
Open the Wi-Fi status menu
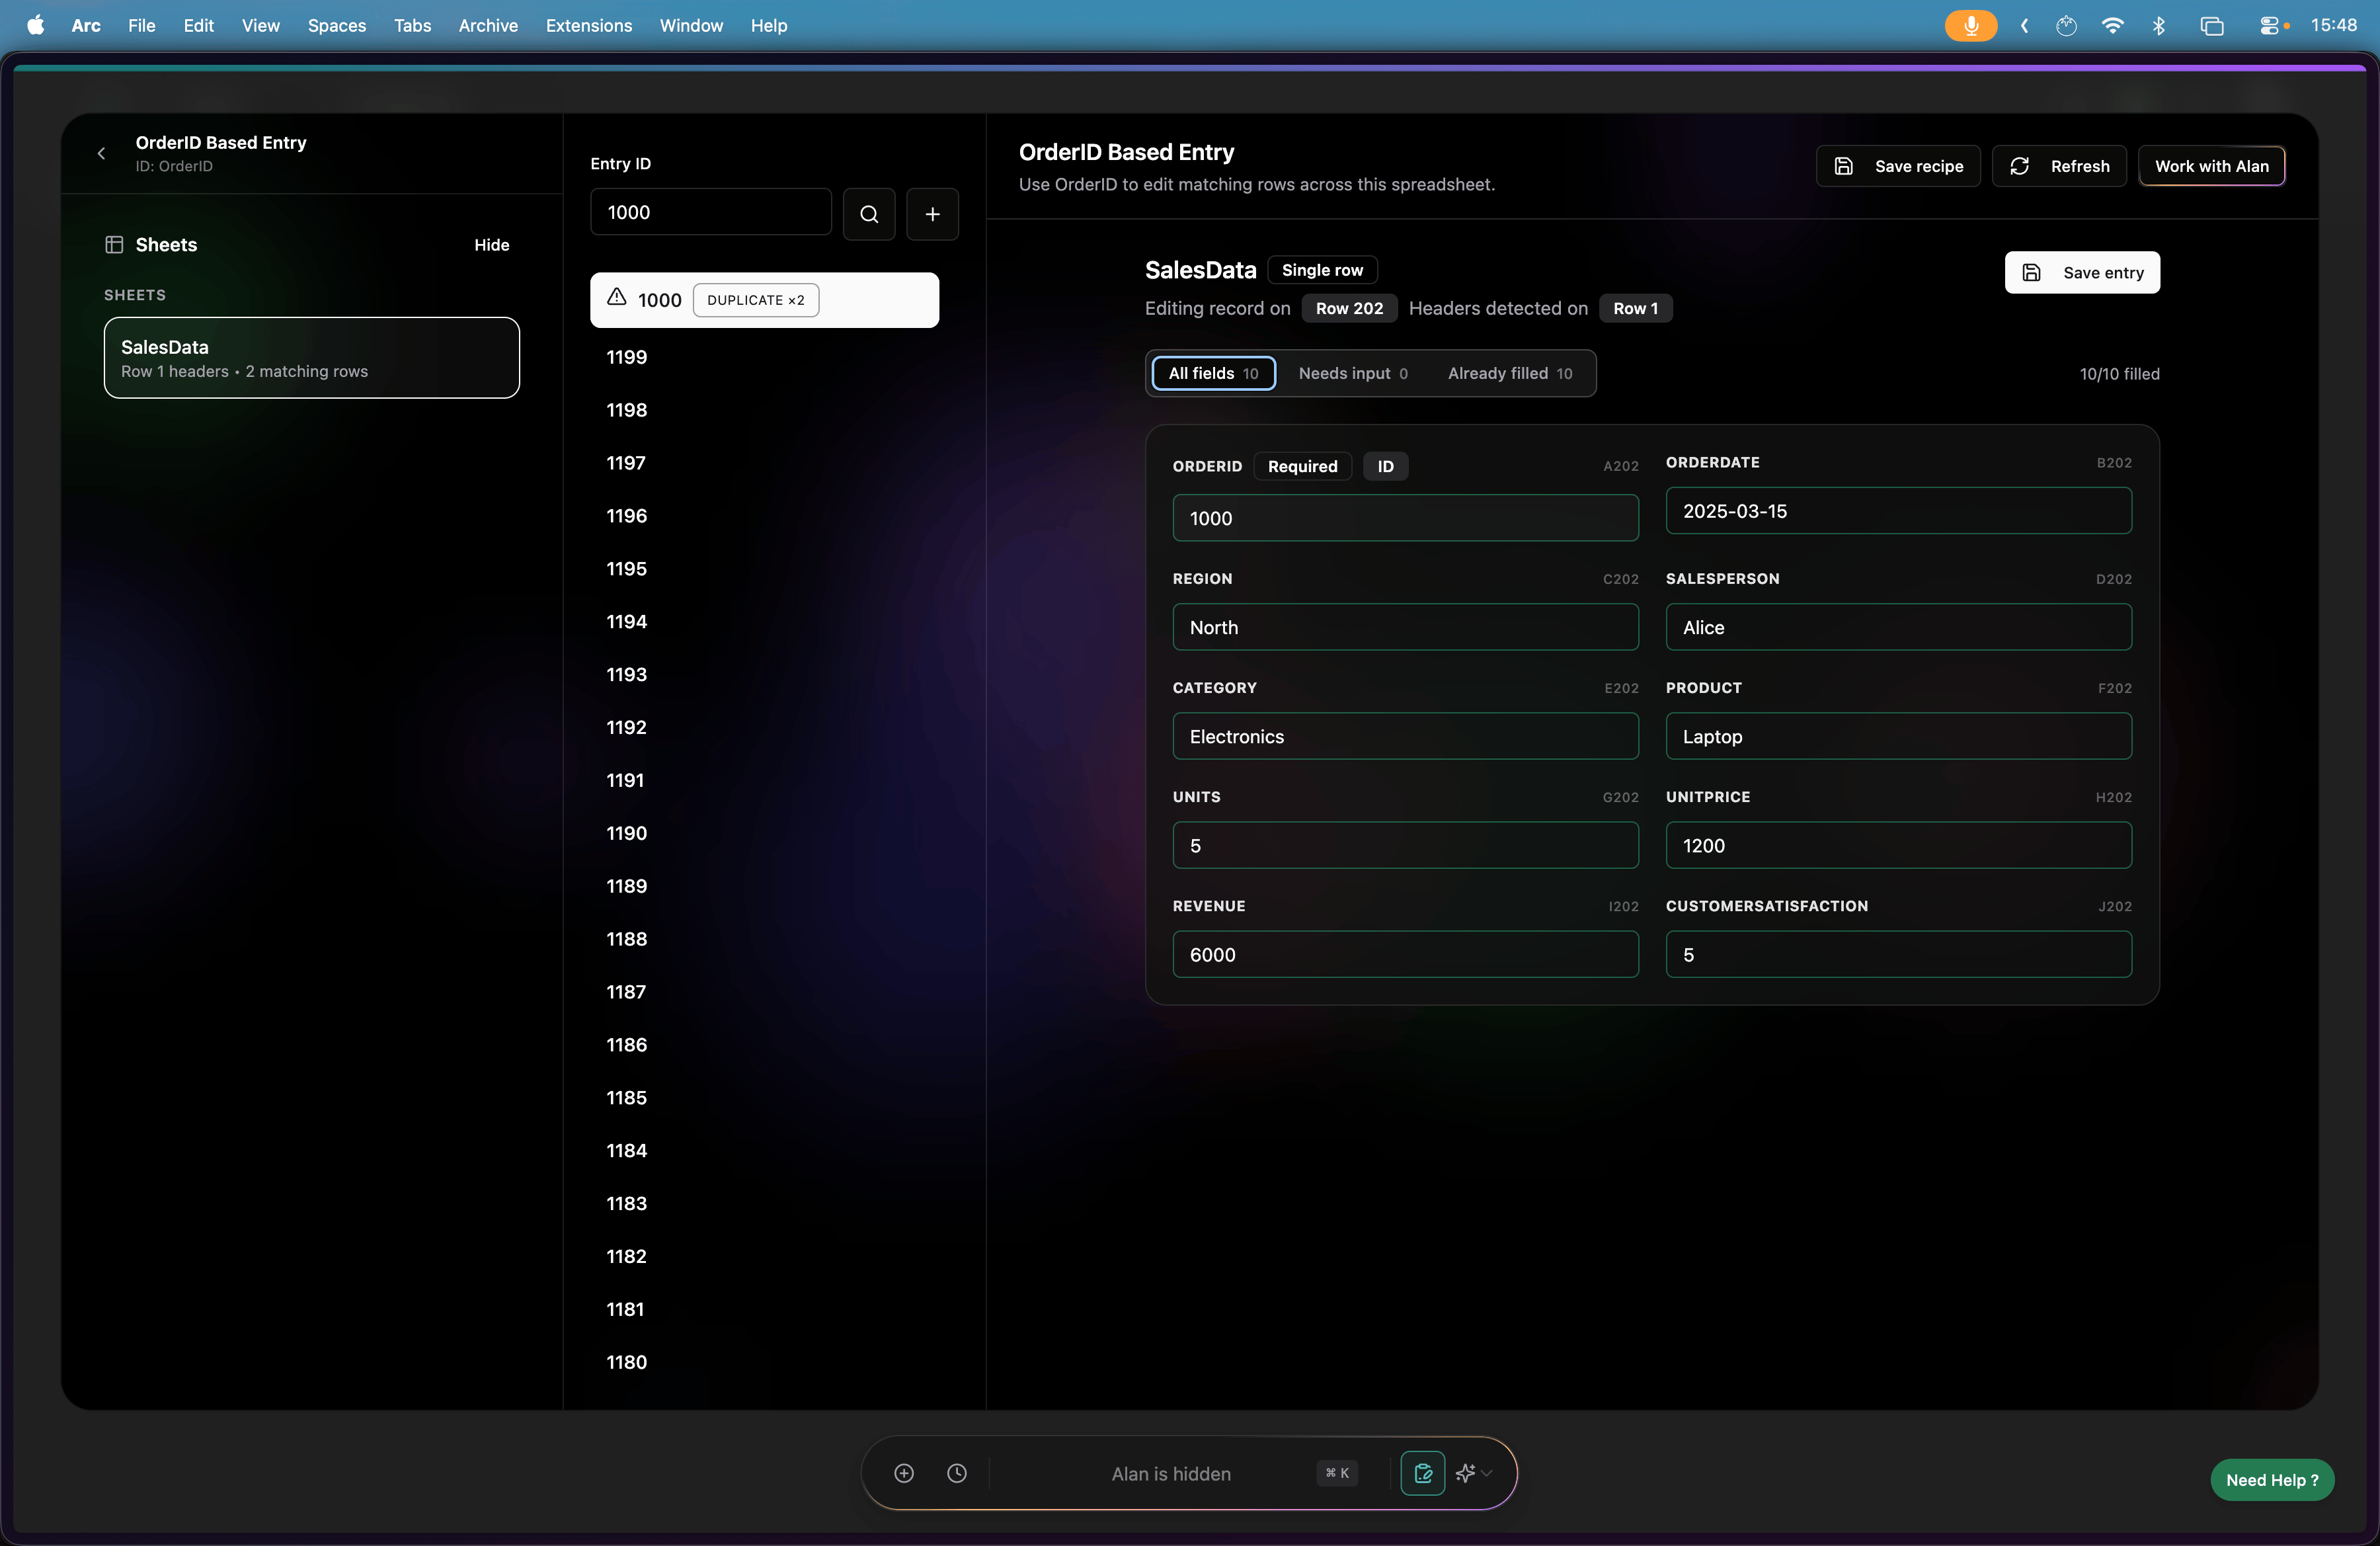2112,26
